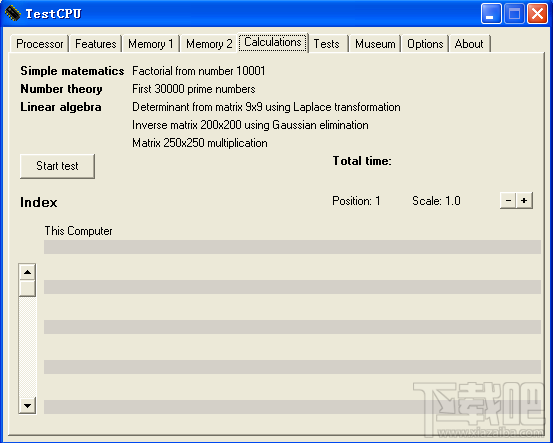
Task: Click the Start test button
Action: pyautogui.click(x=57, y=166)
